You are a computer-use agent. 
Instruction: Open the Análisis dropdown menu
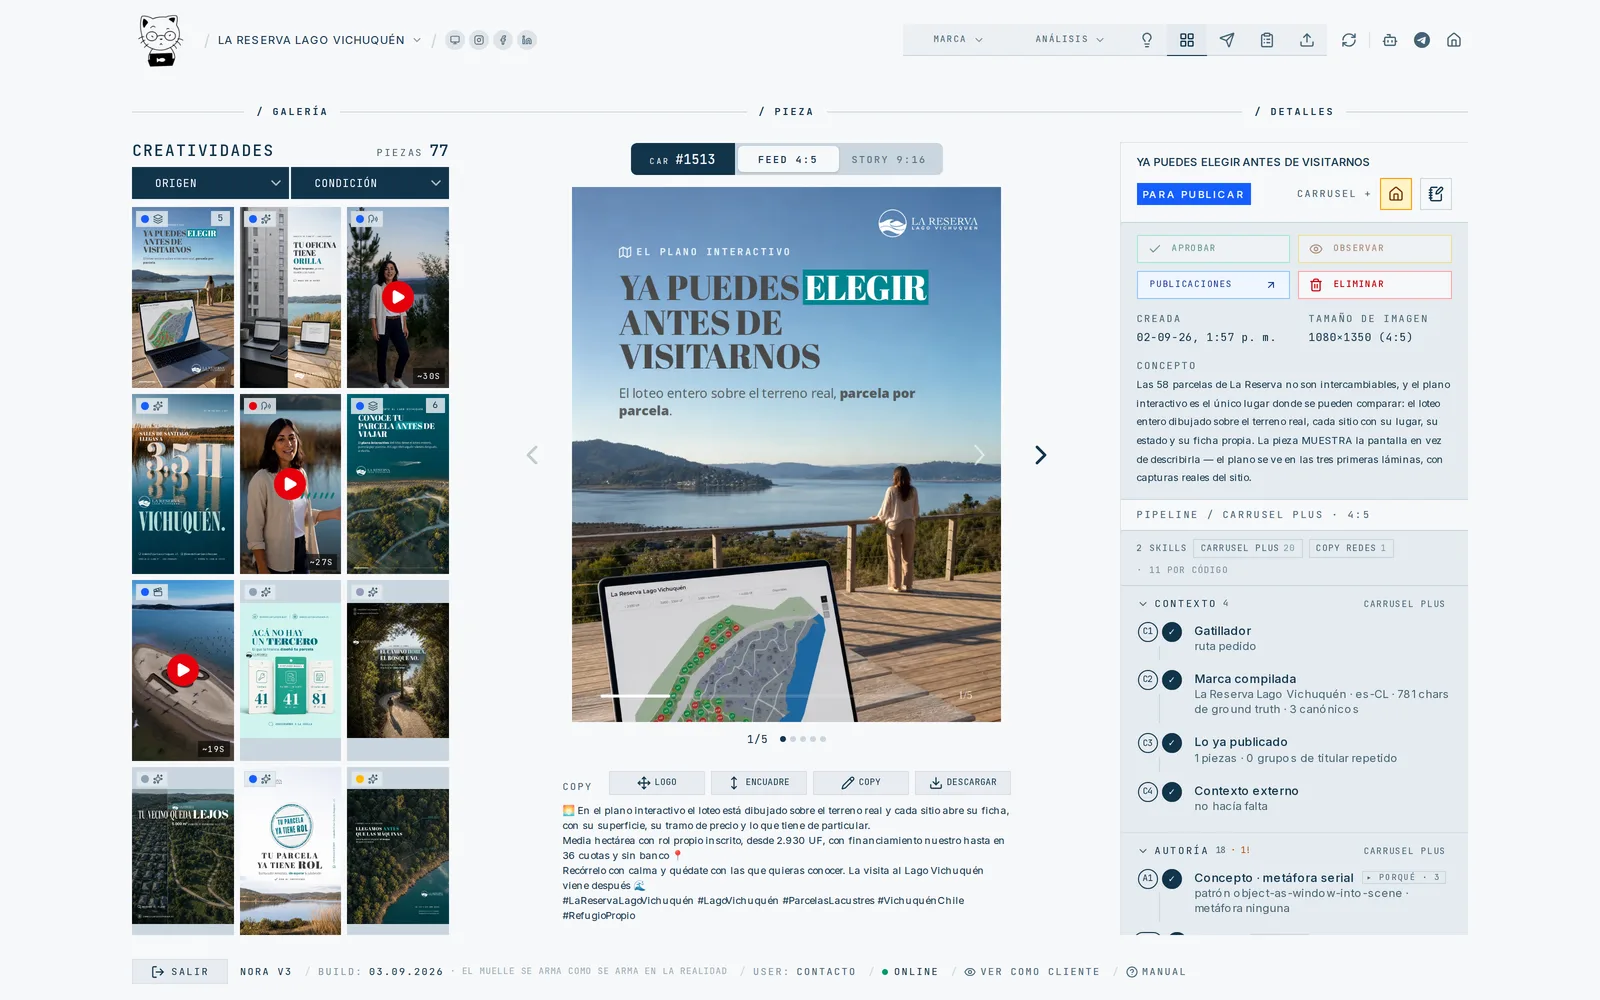(1070, 40)
